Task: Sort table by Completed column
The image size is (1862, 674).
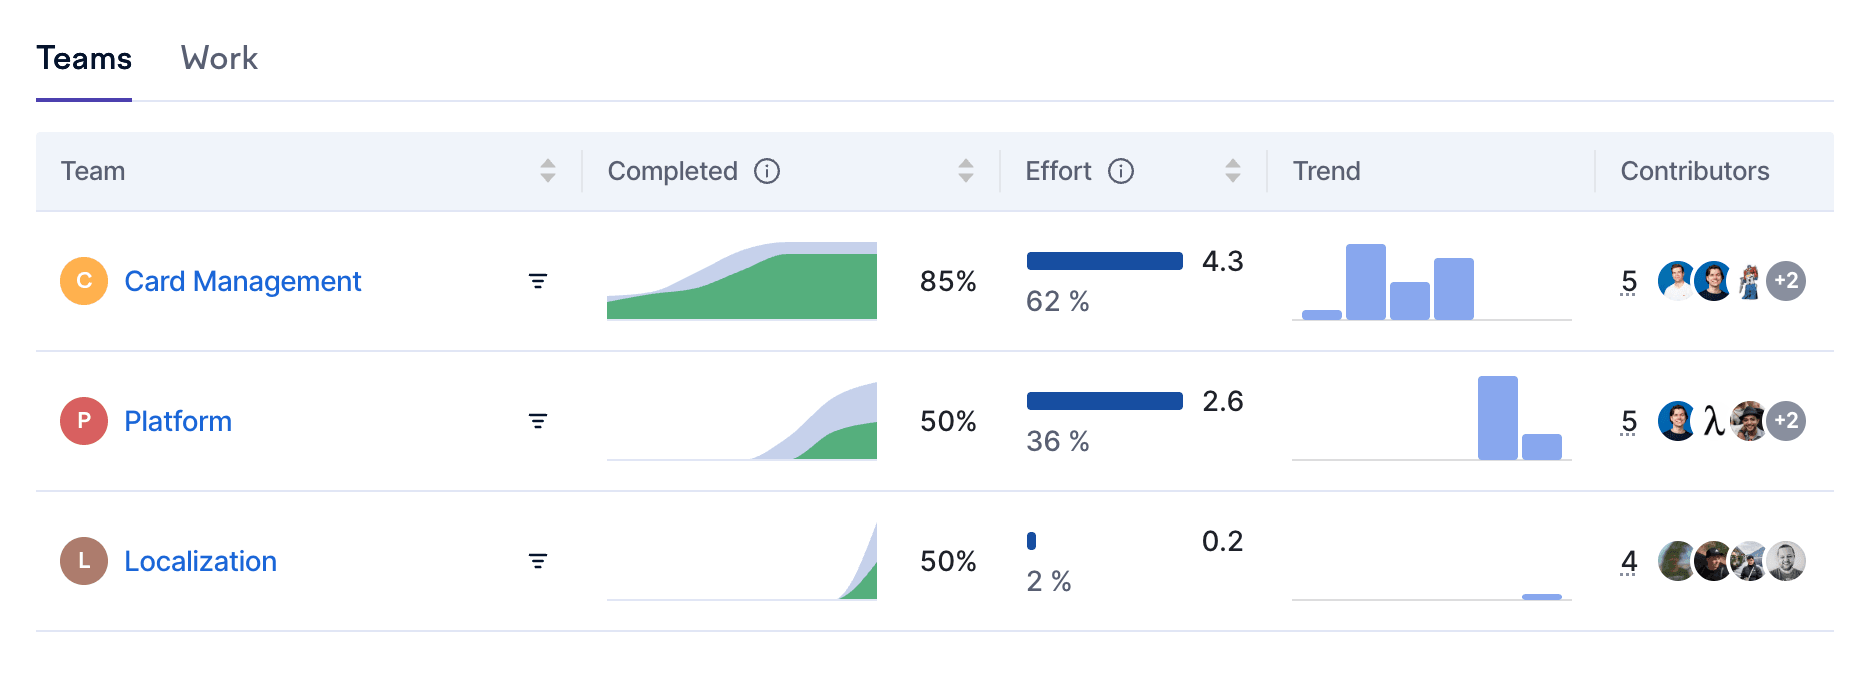Action: pos(966,171)
